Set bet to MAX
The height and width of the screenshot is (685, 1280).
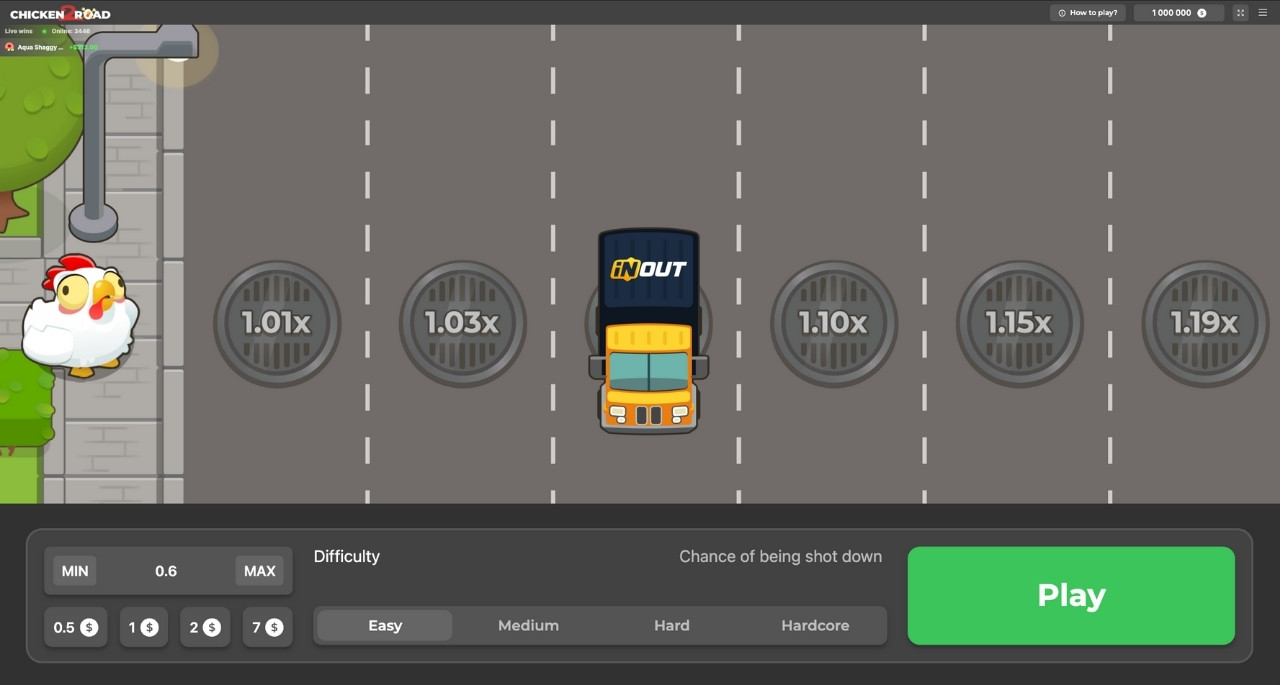click(259, 571)
